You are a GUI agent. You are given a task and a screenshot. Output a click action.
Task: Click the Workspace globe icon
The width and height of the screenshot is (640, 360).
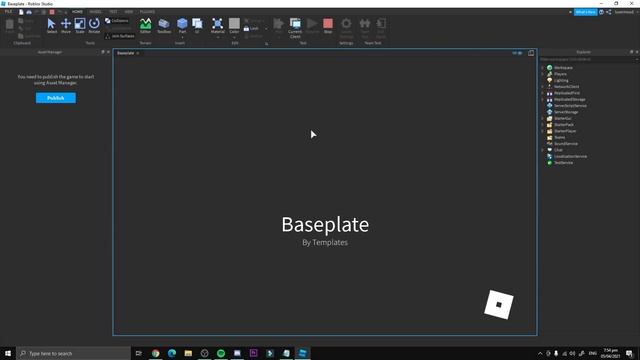pos(549,68)
